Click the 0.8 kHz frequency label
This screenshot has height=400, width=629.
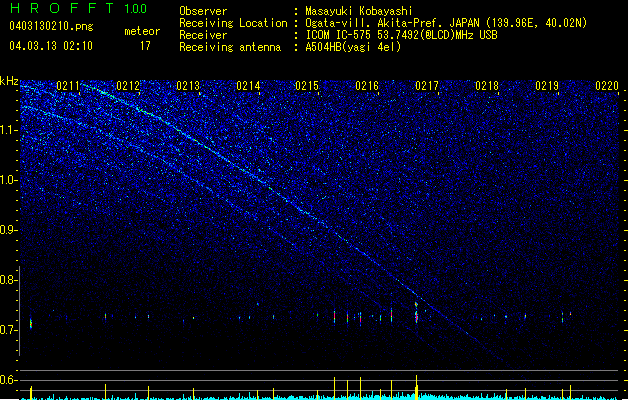(9, 280)
